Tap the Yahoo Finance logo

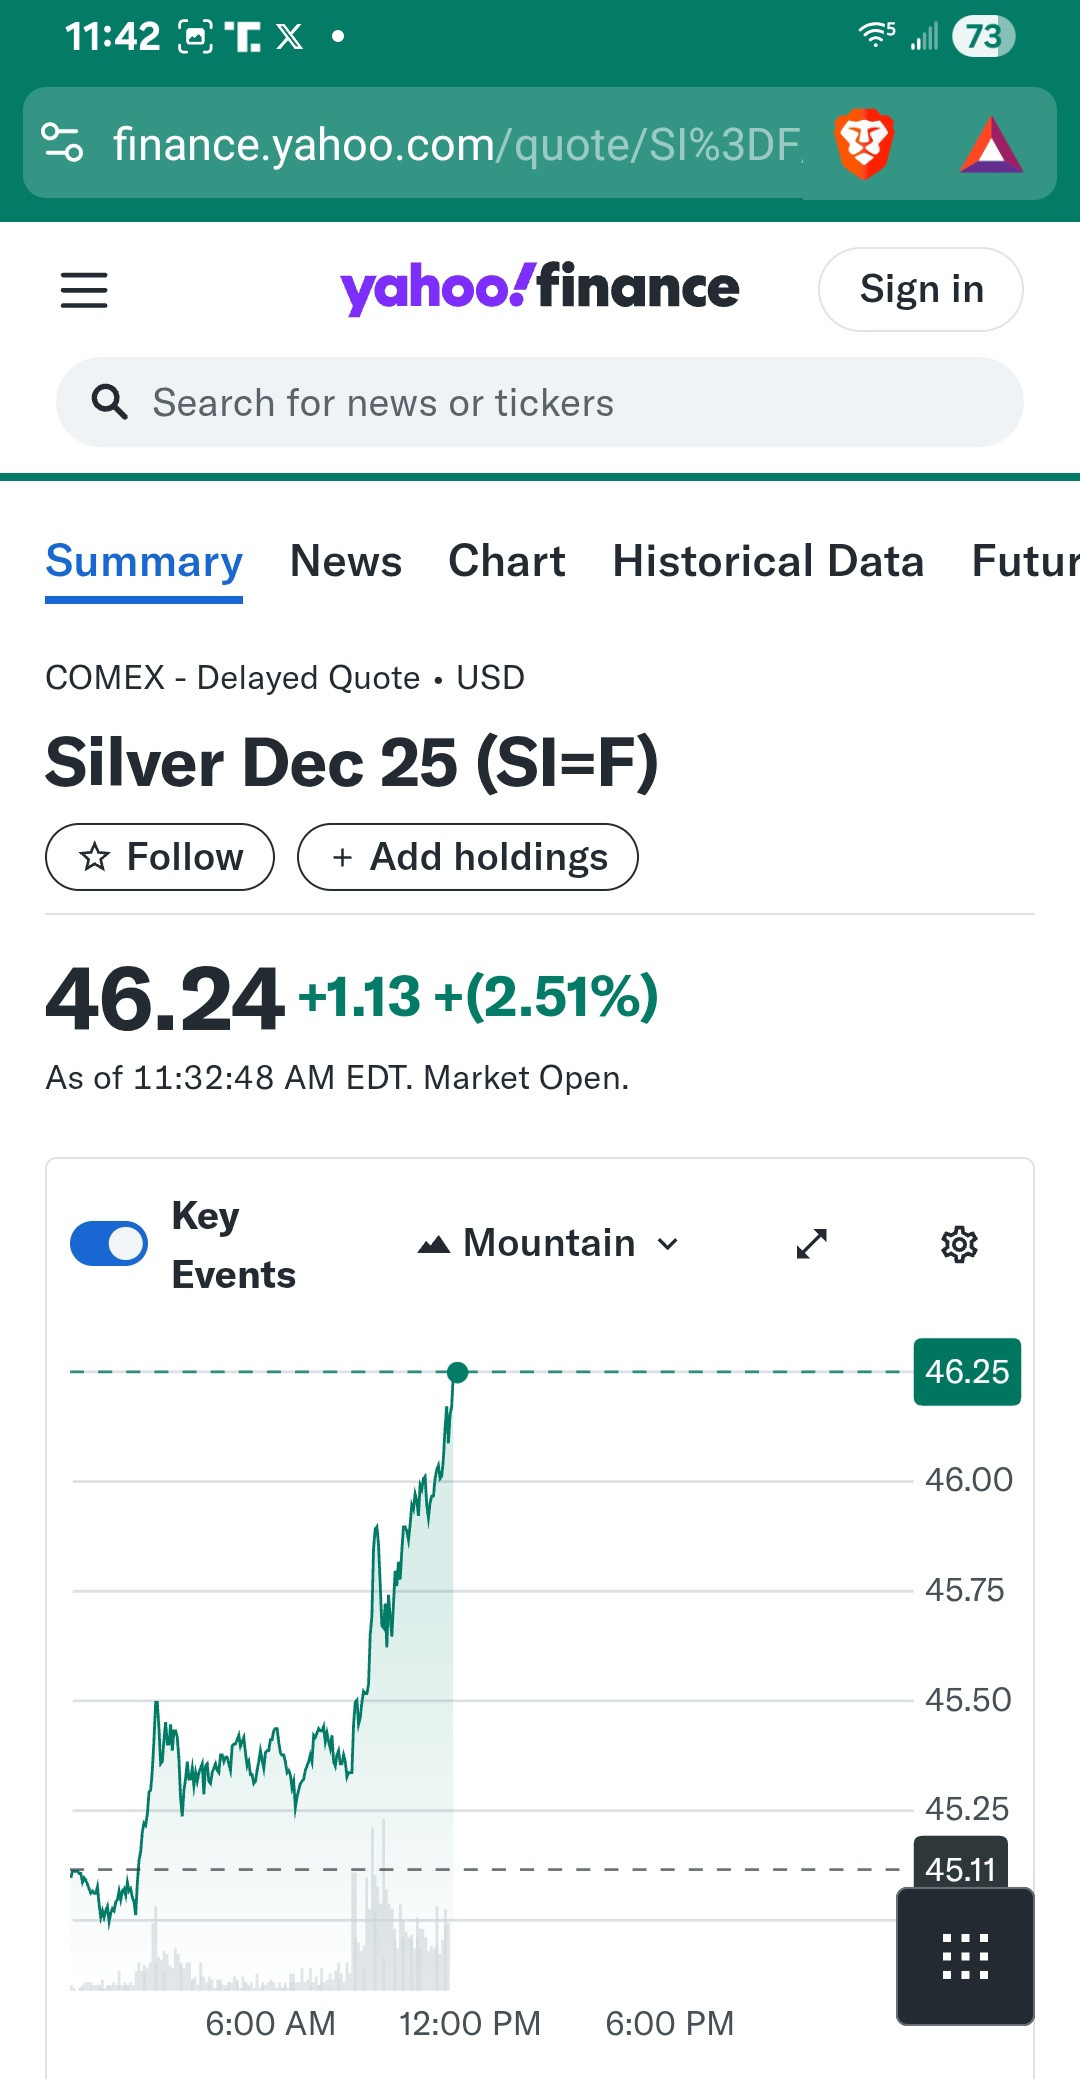(x=540, y=288)
